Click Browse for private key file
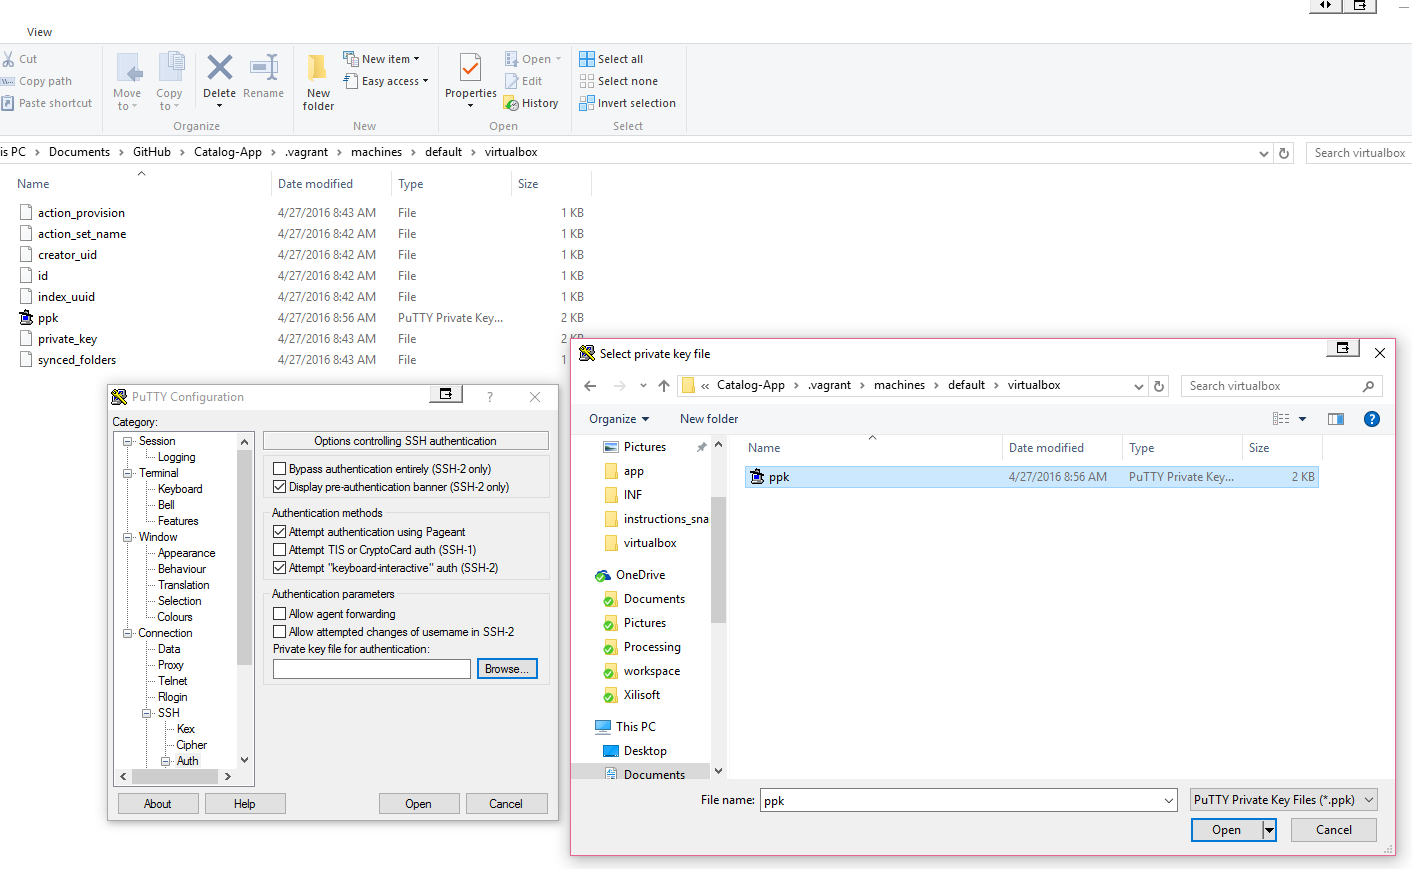The width and height of the screenshot is (1412, 869). (x=507, y=669)
